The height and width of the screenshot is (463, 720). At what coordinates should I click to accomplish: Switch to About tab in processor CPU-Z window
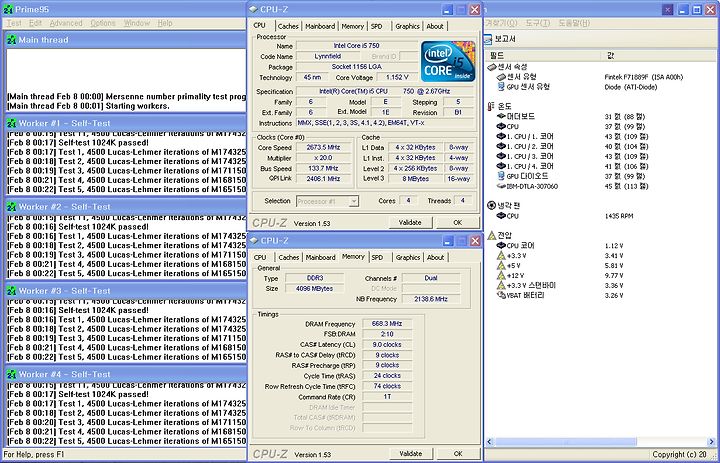(x=435, y=27)
